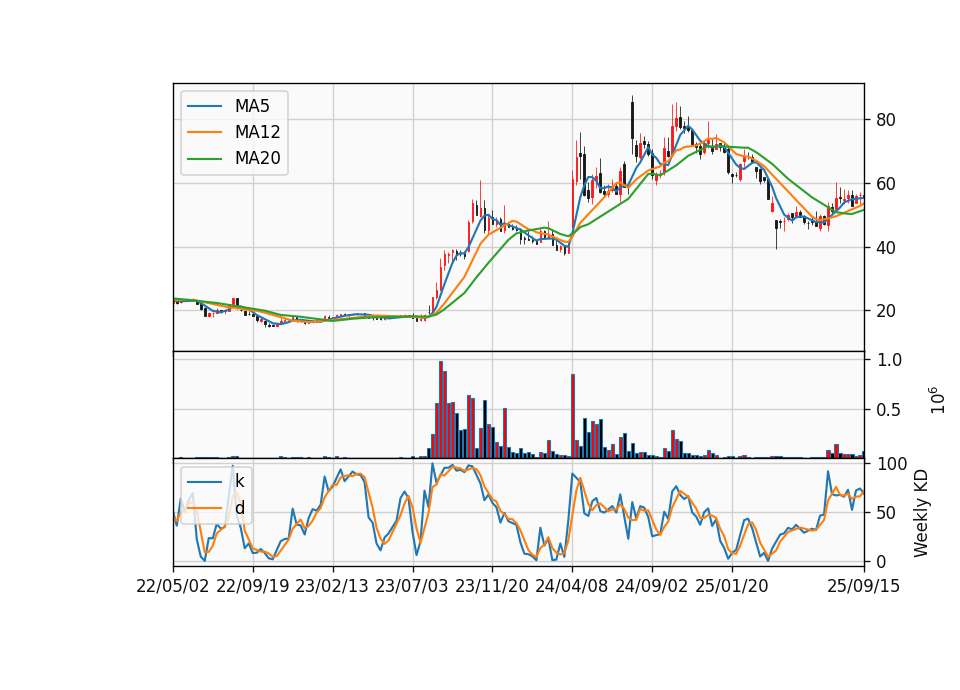Click the green MA20 legend line sample

pos(204,158)
